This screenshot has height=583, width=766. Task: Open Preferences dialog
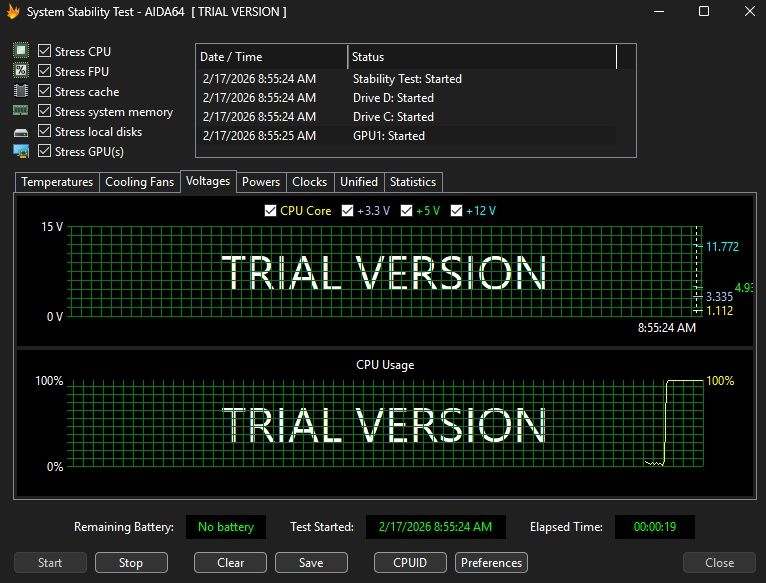tap(491, 562)
